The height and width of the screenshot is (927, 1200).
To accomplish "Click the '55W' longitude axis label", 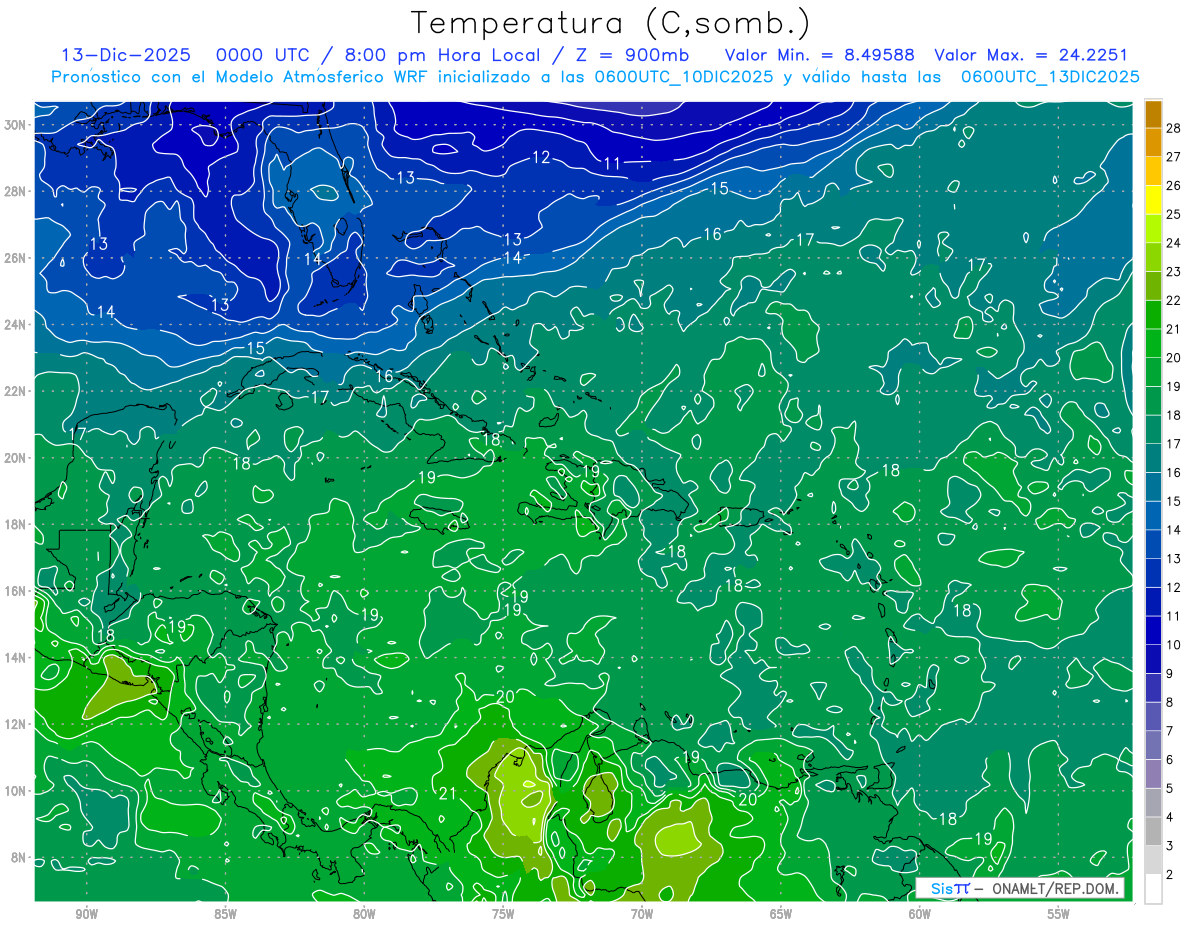I will [1059, 914].
